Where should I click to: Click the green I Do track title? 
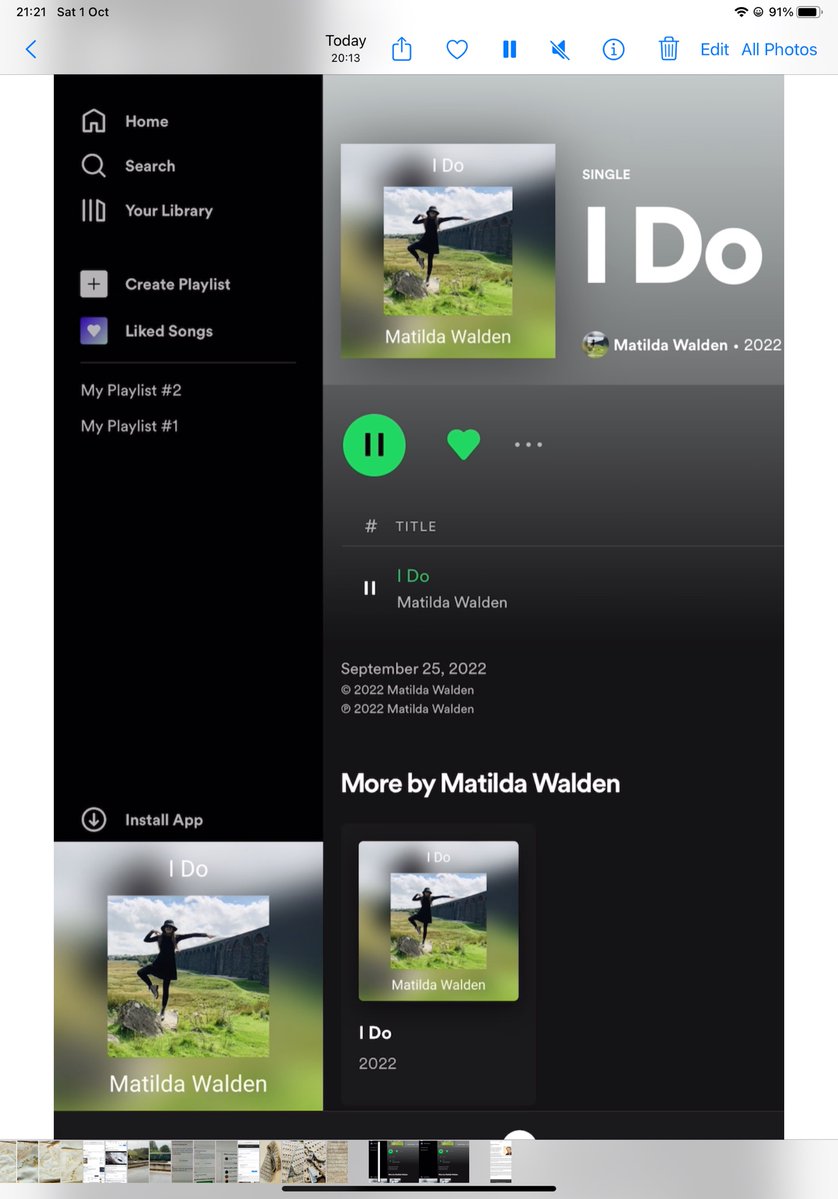pyautogui.click(x=413, y=576)
